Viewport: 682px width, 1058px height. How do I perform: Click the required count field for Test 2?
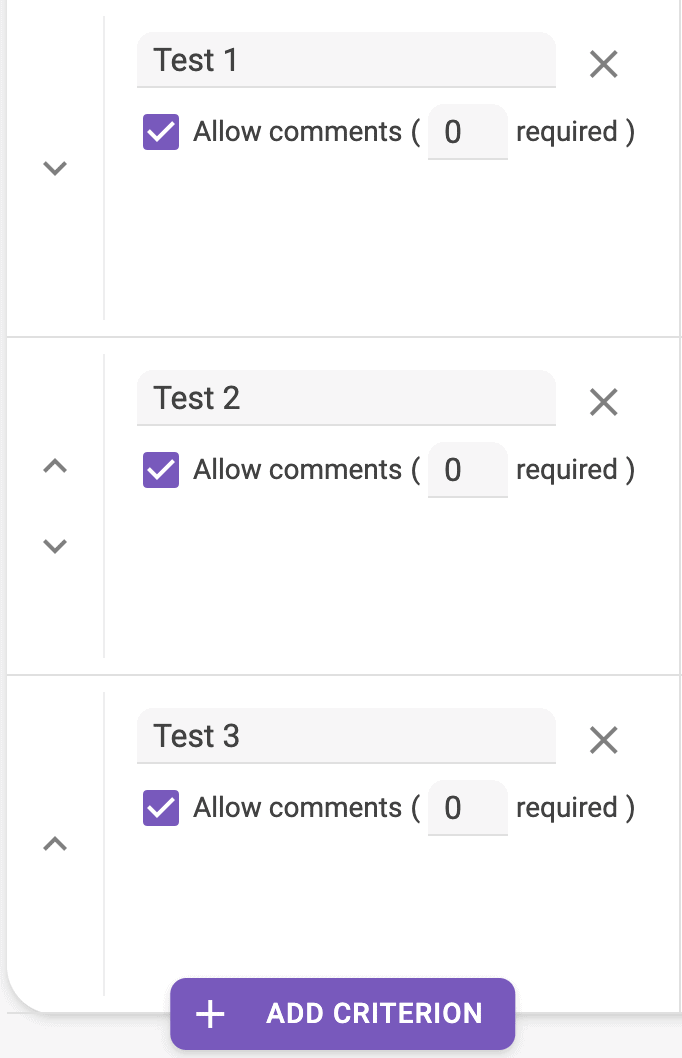(467, 469)
